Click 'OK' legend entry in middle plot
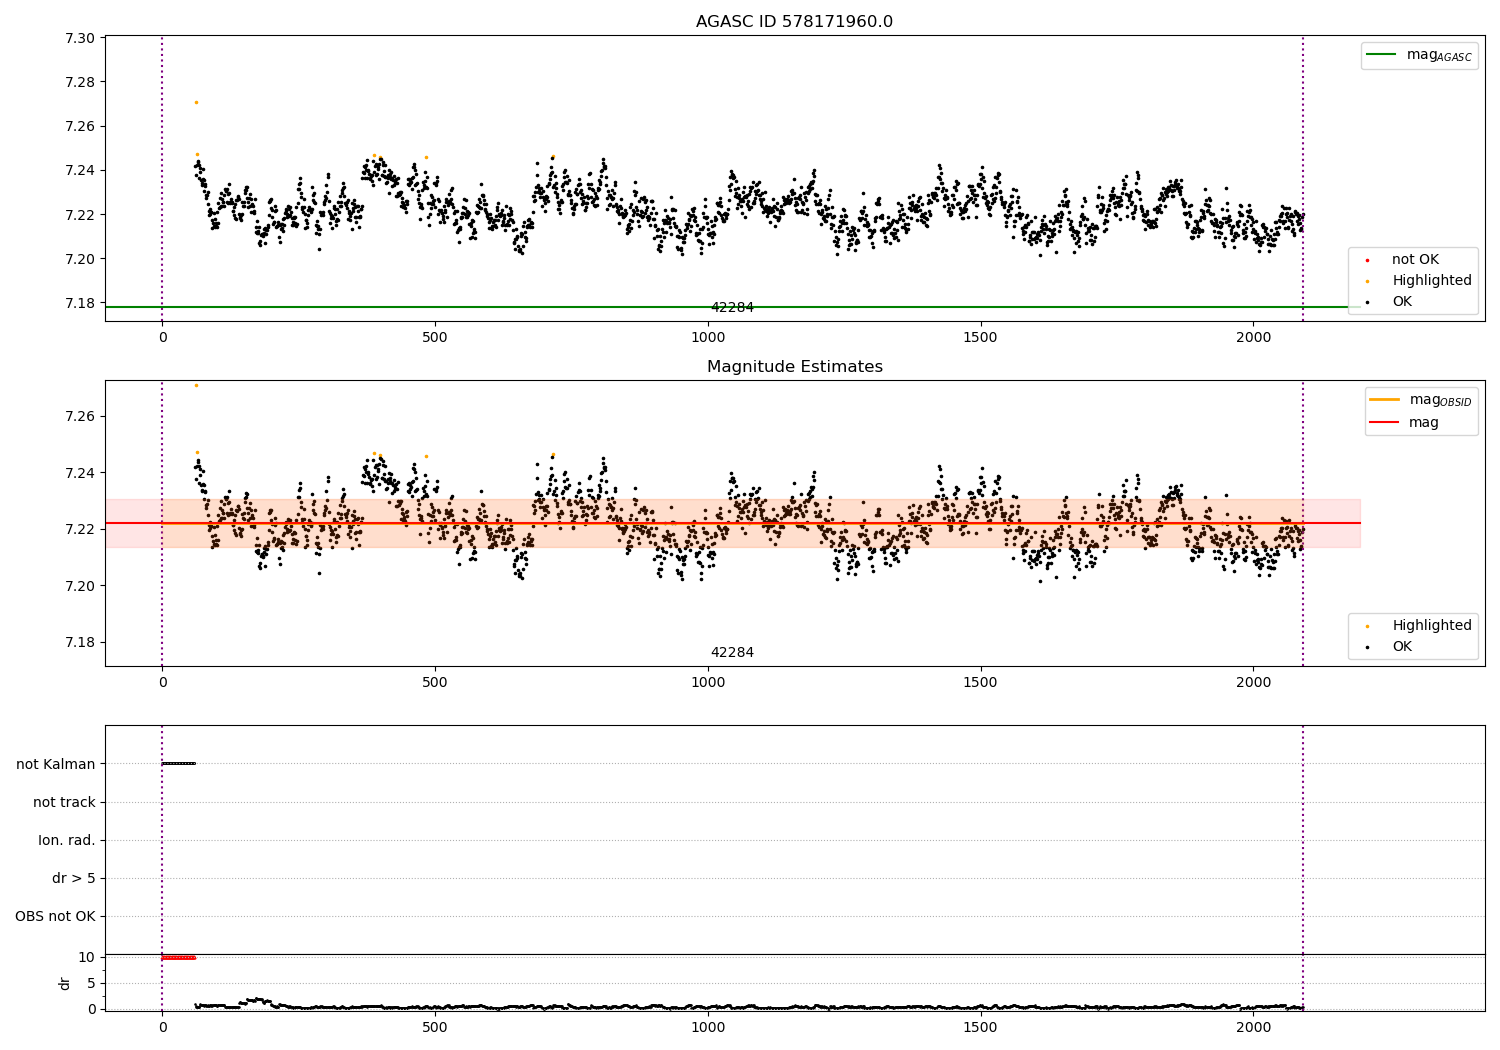The width and height of the screenshot is (1500, 1050). 1388,647
